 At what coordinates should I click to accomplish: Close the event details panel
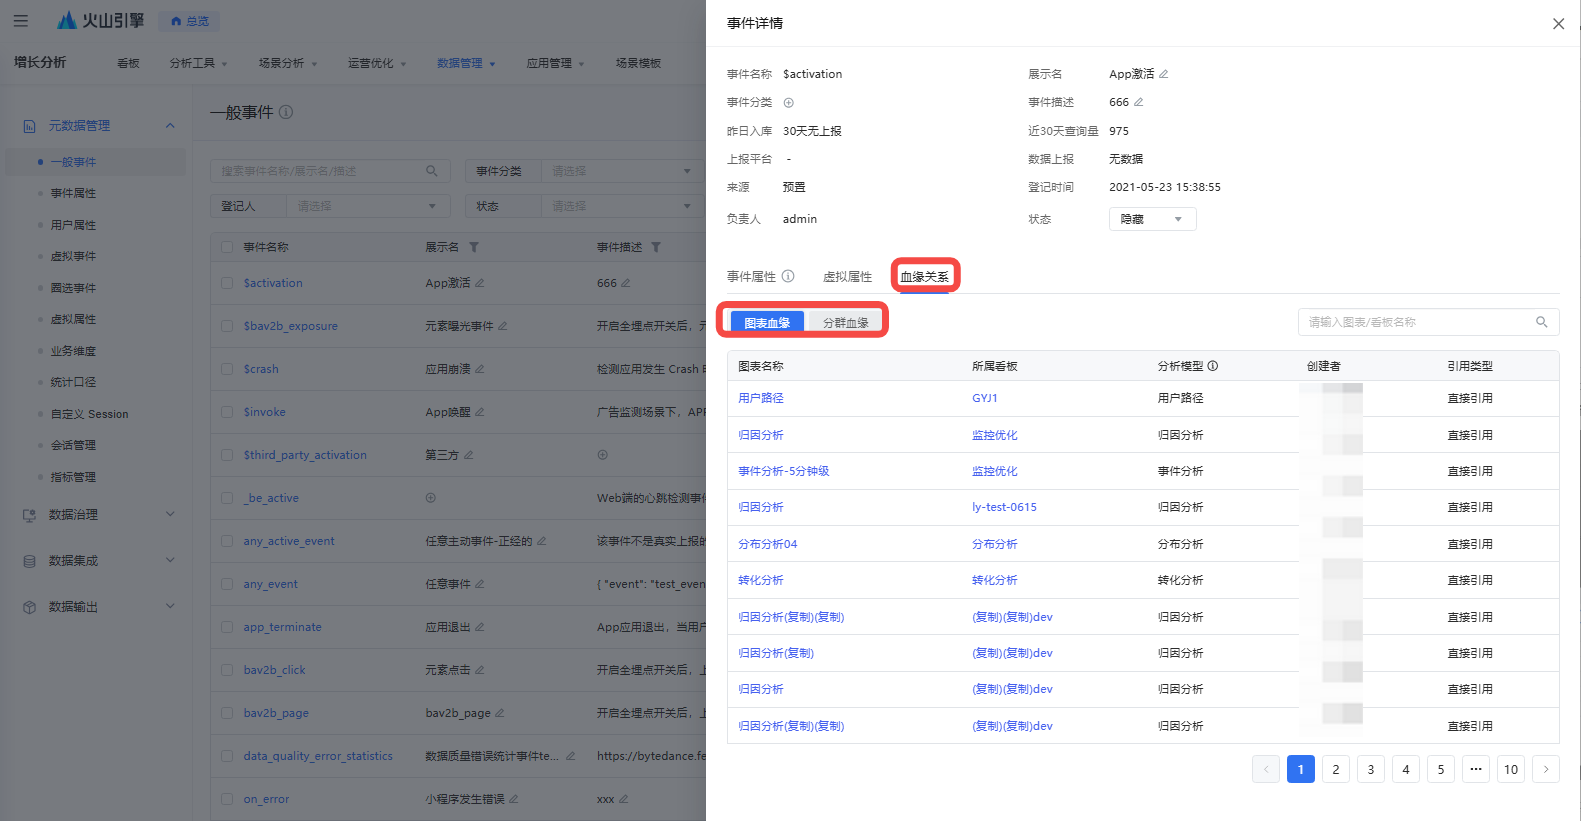click(1558, 24)
